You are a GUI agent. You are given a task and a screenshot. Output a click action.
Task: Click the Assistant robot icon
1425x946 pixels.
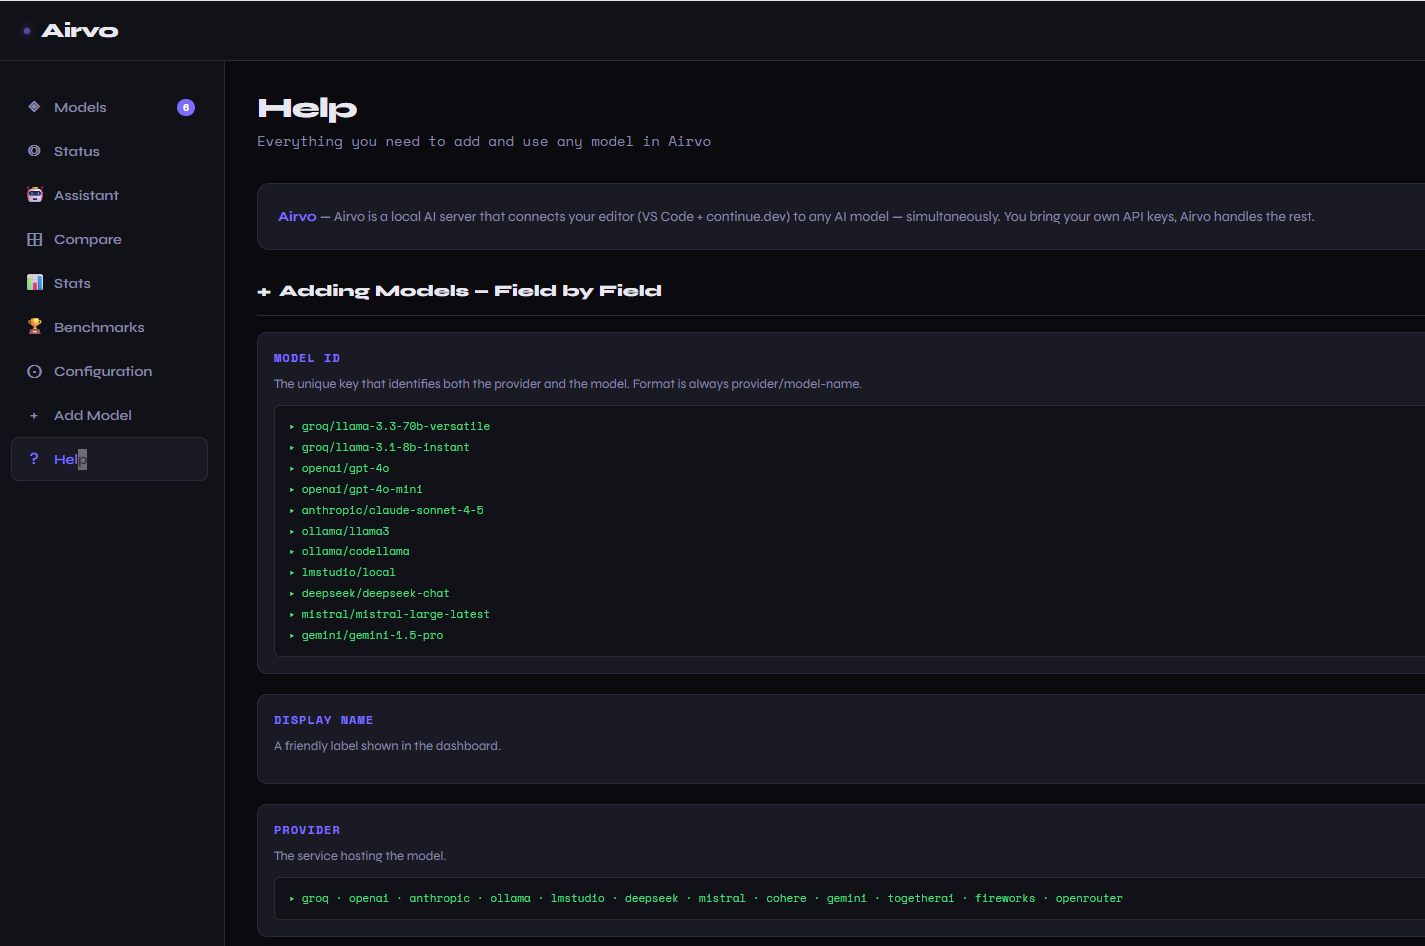pyautogui.click(x=35, y=195)
